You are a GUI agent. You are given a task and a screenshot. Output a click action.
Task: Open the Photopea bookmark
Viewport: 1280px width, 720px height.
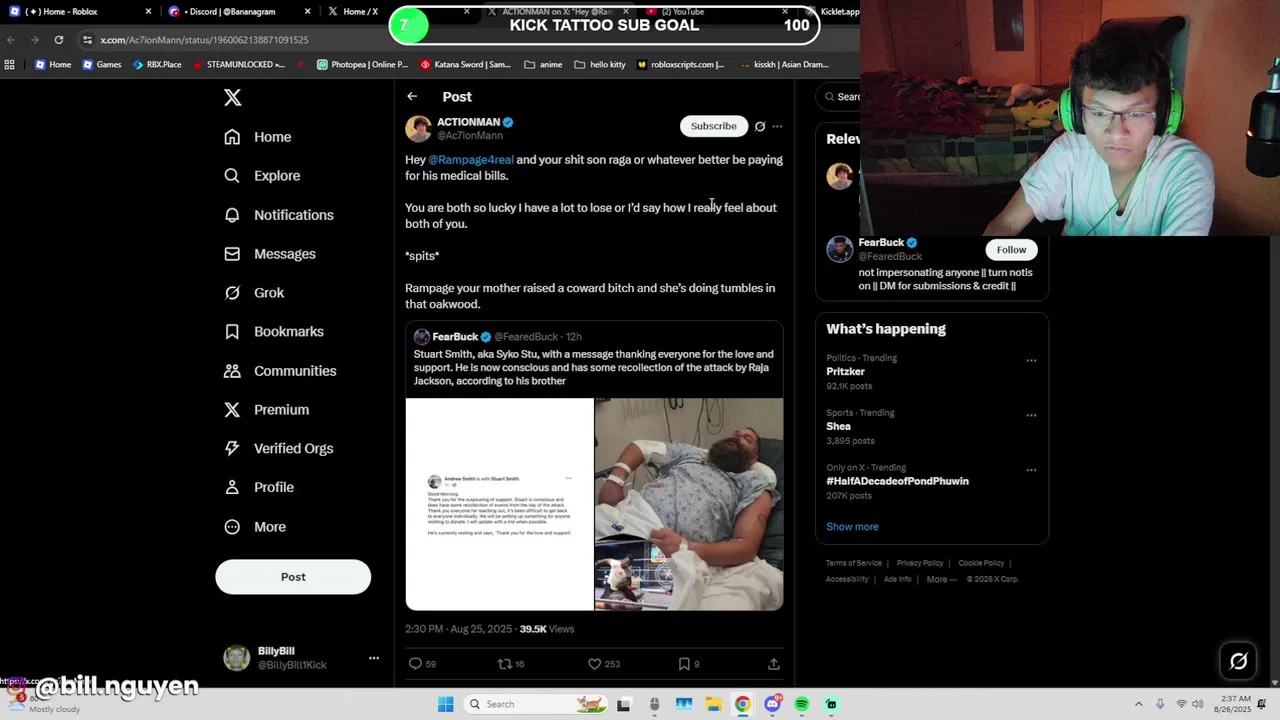coord(362,65)
